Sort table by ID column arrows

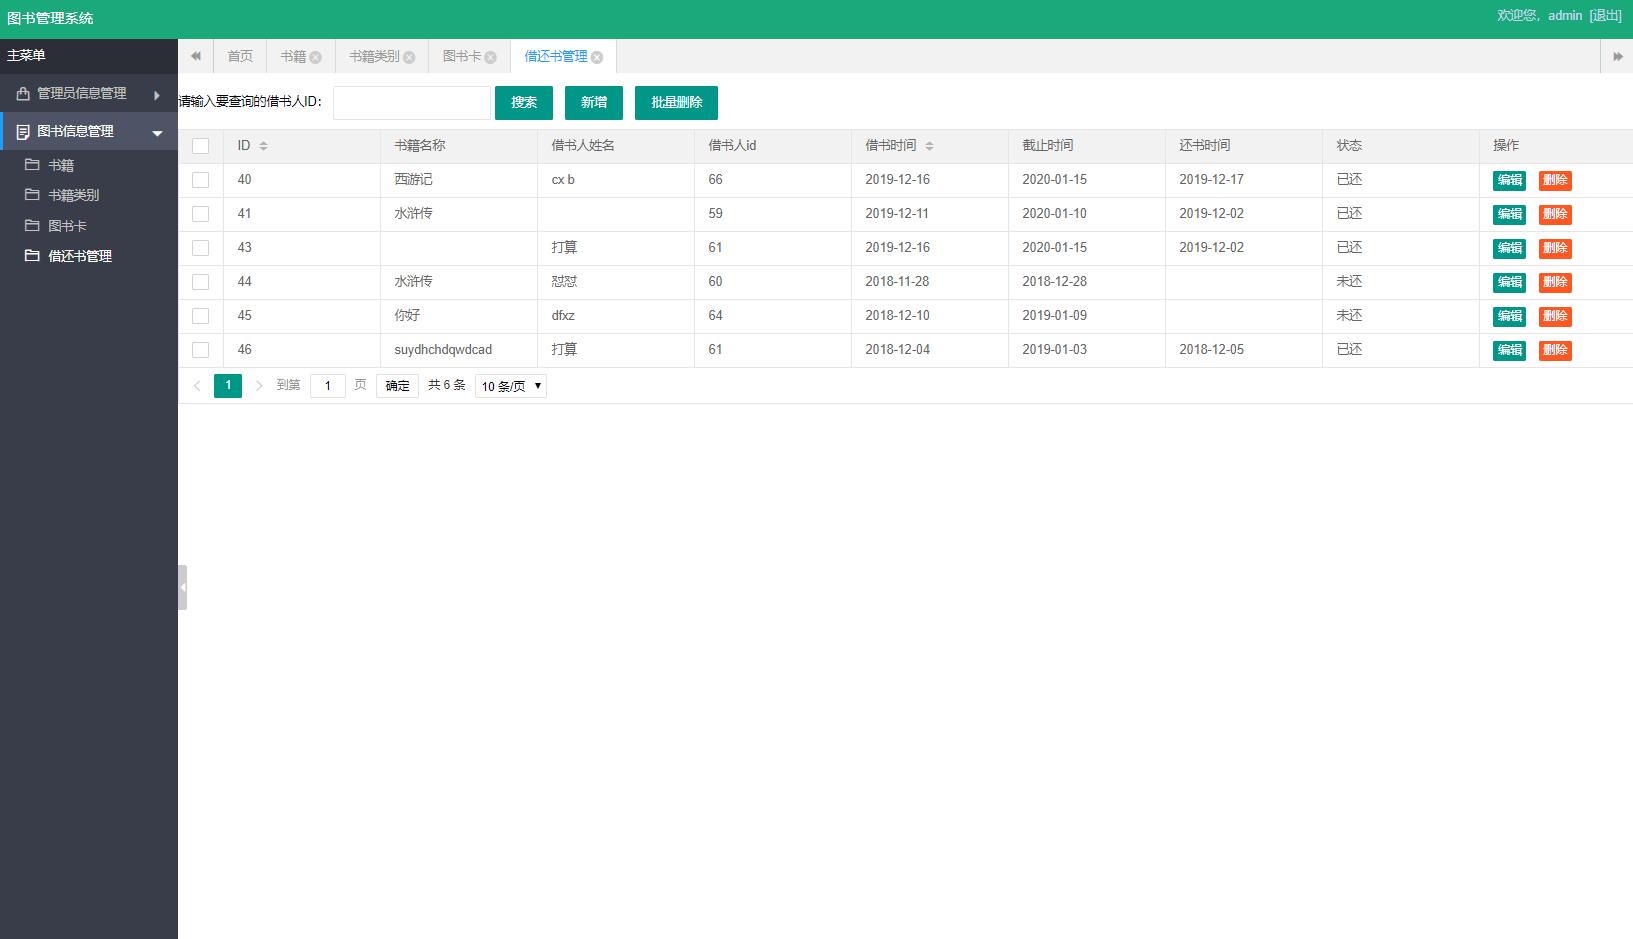263,146
